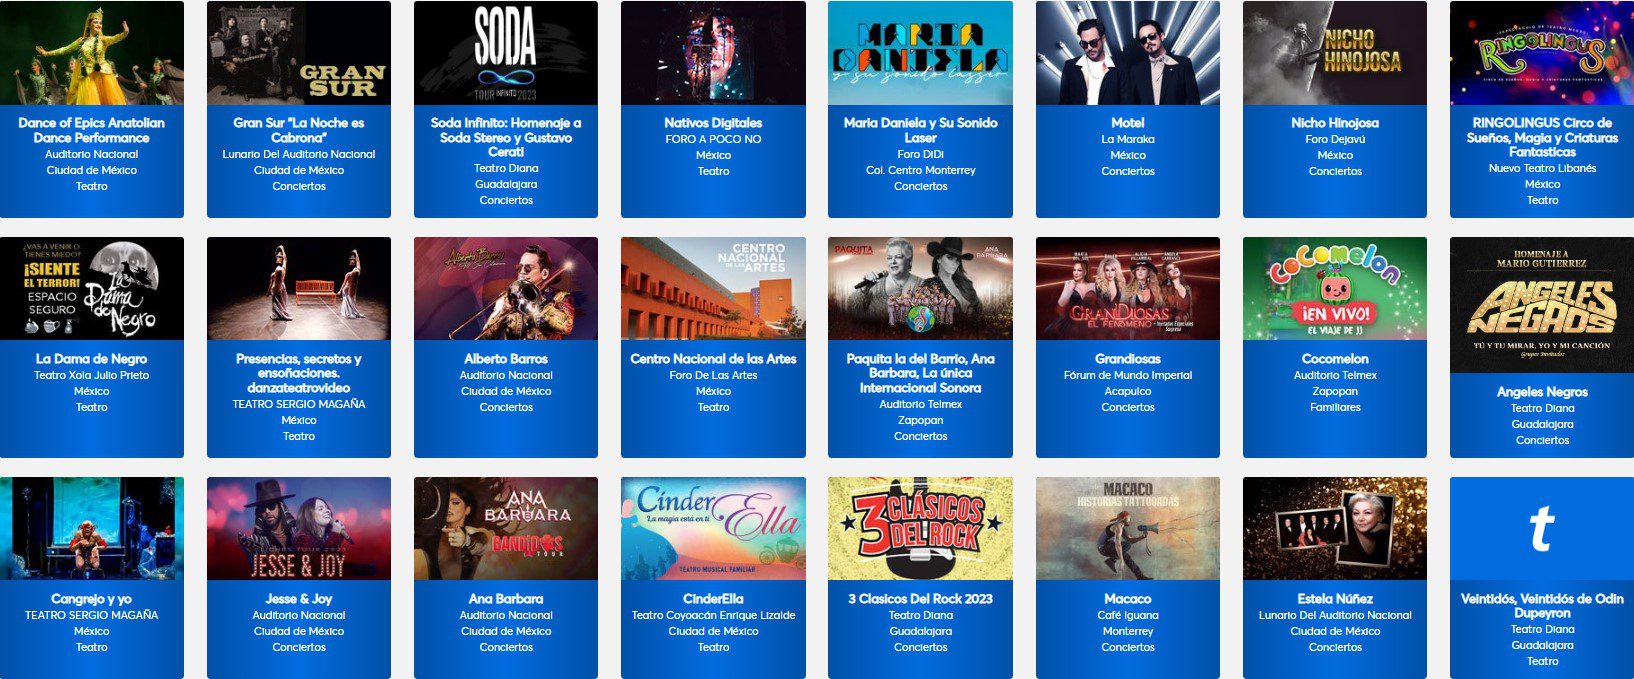Select the CinderElla musical poster image
Image resolution: width=1634 pixels, height=679 pixels.
[713, 528]
